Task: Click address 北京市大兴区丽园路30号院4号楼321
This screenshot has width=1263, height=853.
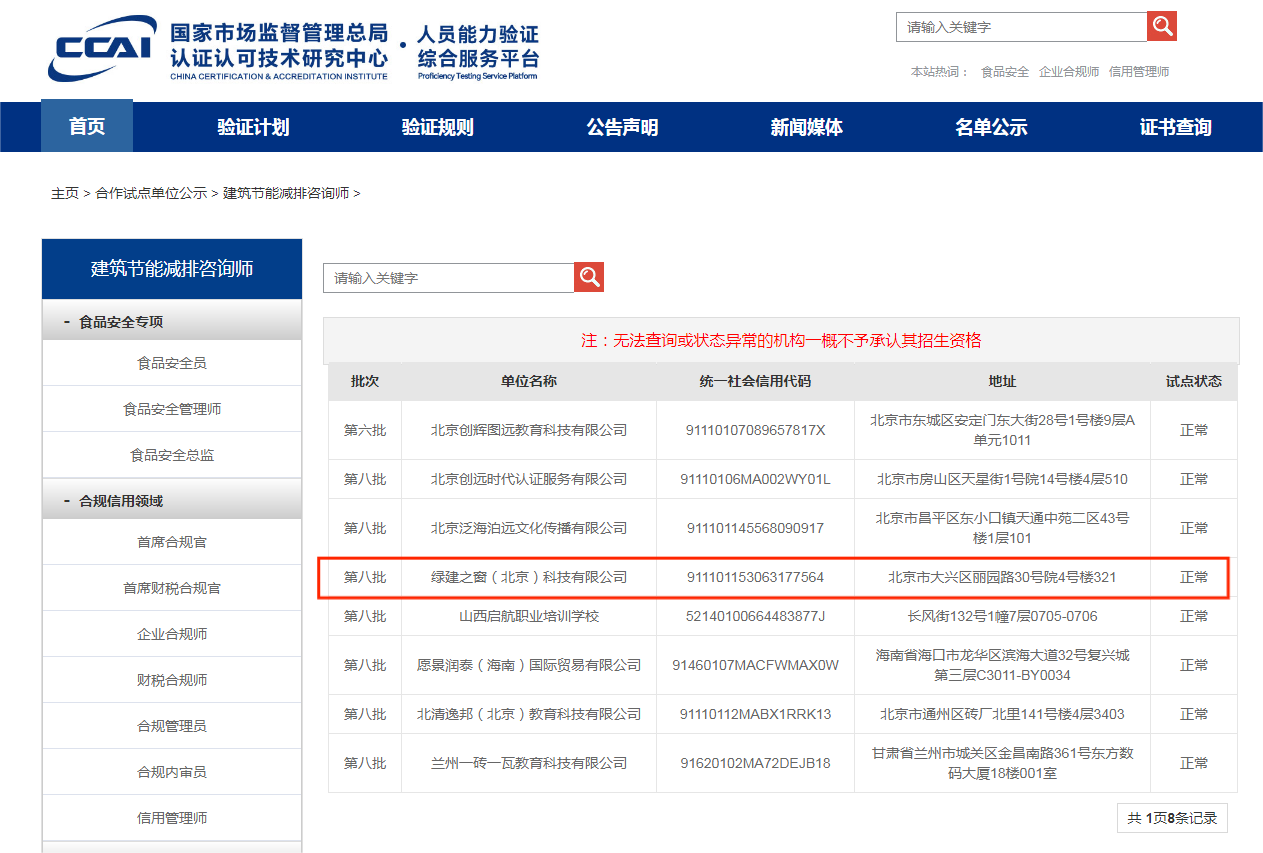Action: (x=1002, y=577)
